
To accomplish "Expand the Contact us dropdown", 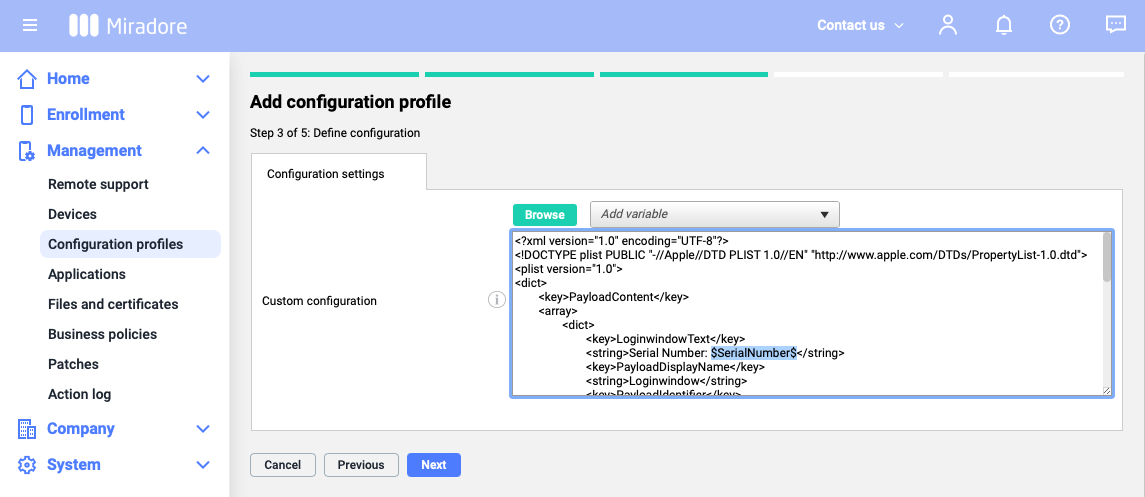I will [860, 25].
